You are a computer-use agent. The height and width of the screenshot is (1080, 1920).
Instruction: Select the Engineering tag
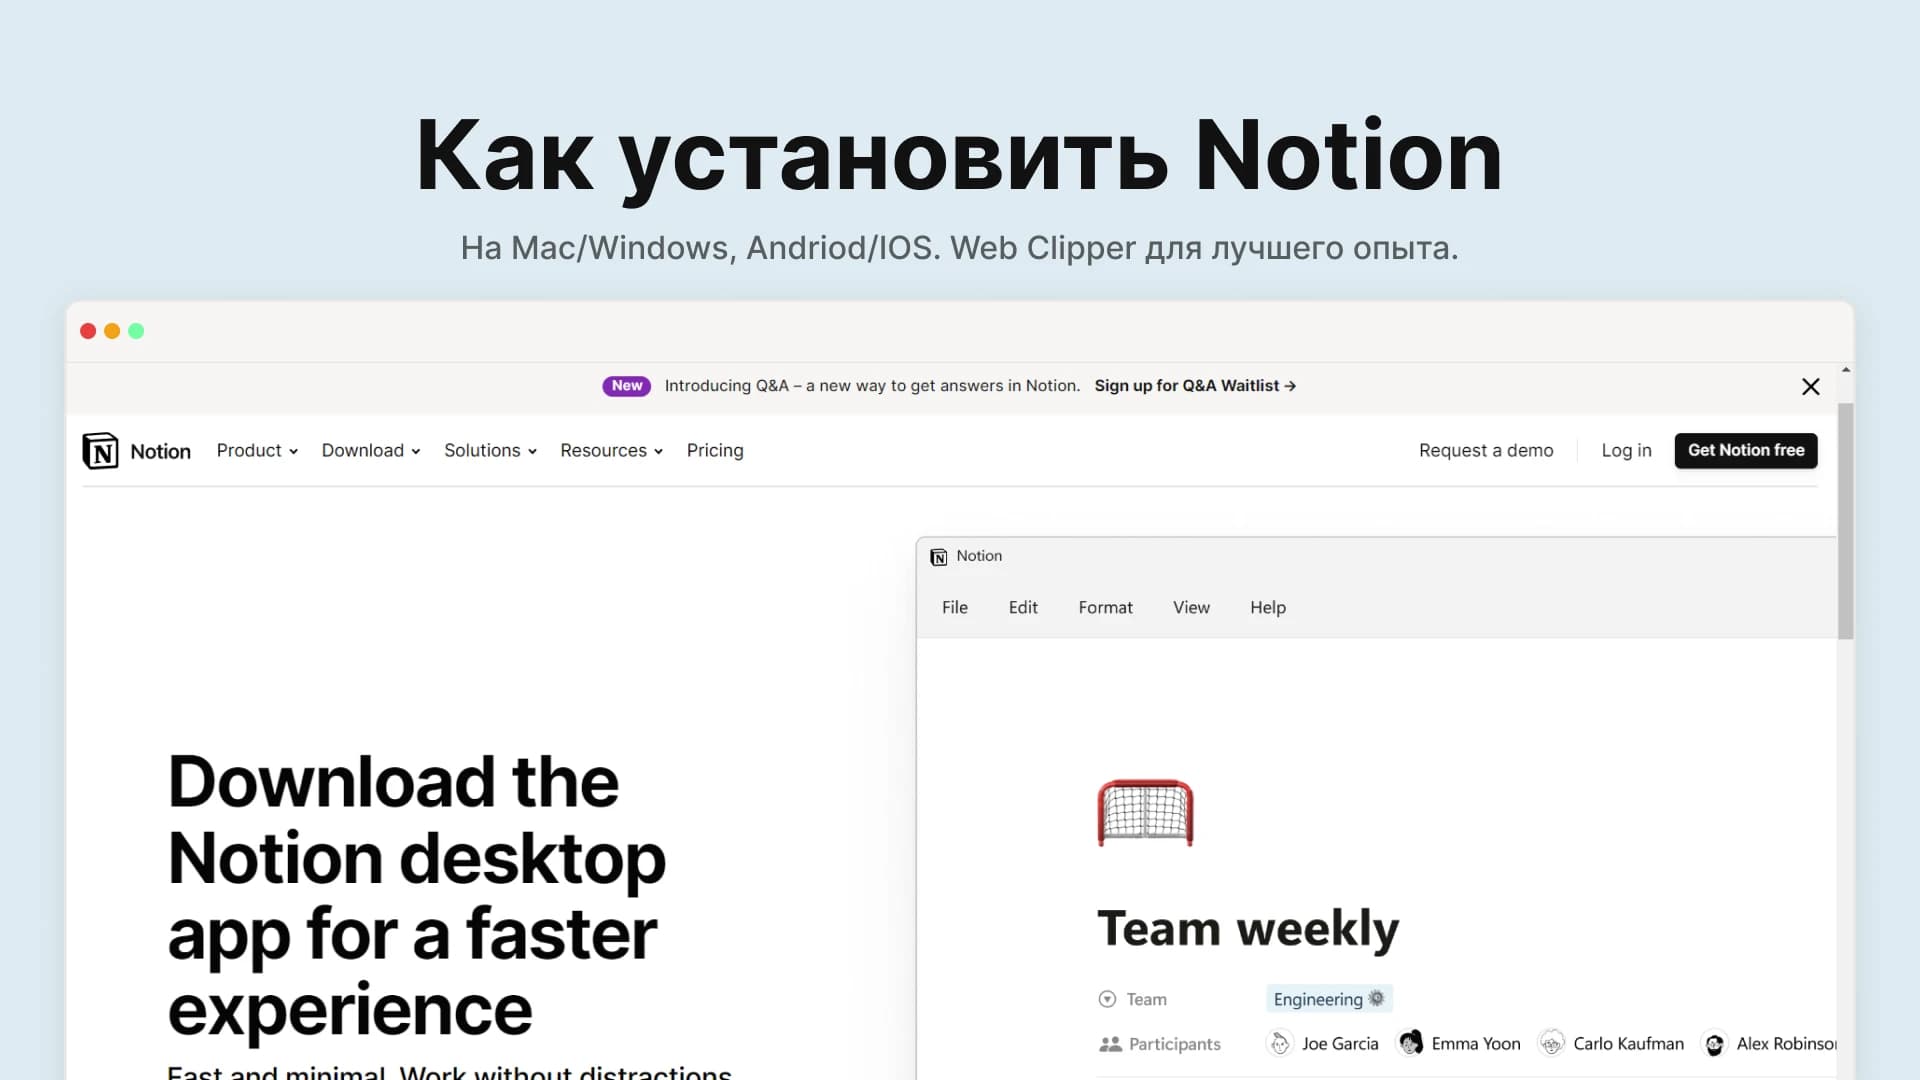tap(1329, 999)
